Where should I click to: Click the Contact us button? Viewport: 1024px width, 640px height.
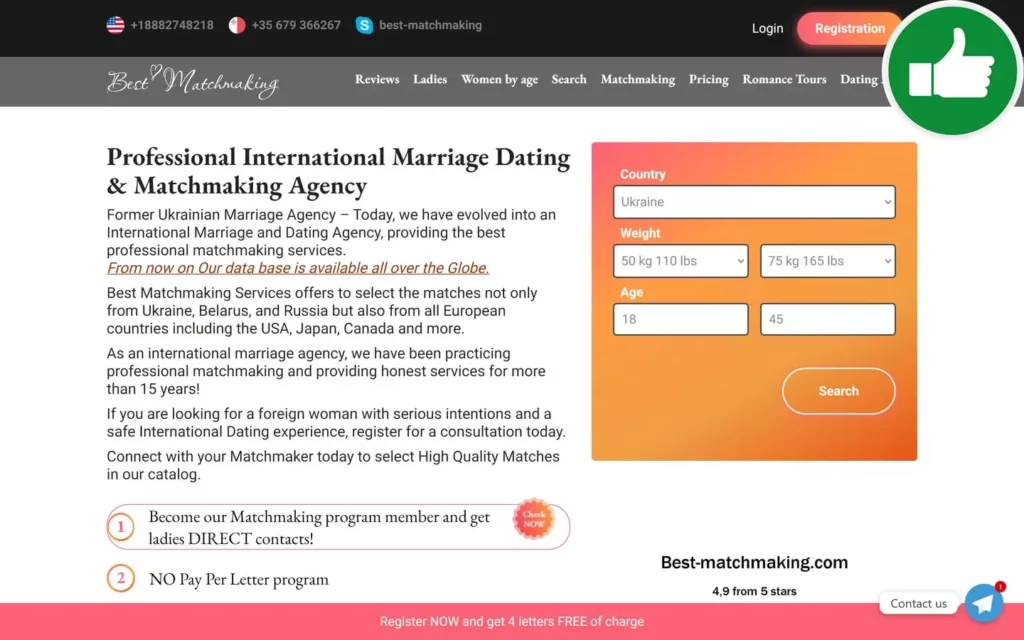pos(918,603)
